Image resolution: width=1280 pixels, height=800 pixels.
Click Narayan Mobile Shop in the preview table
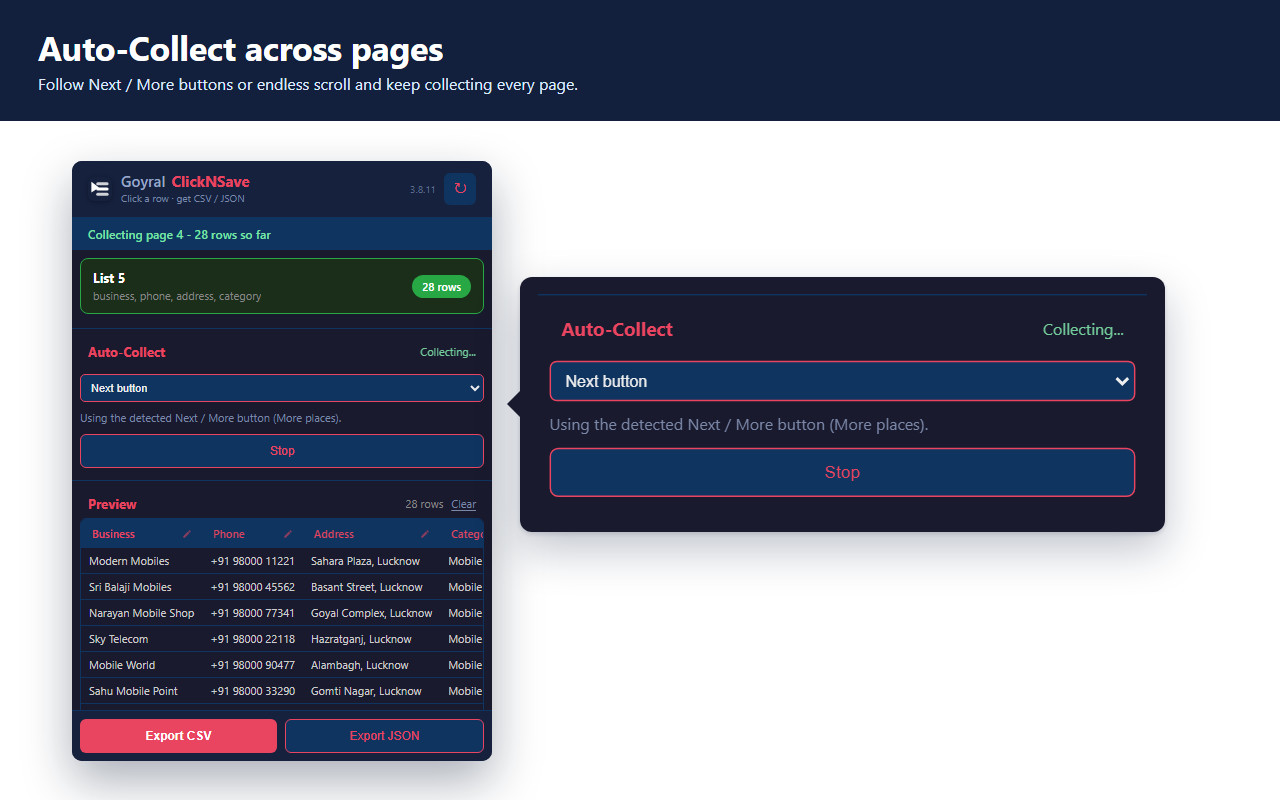[141, 613]
